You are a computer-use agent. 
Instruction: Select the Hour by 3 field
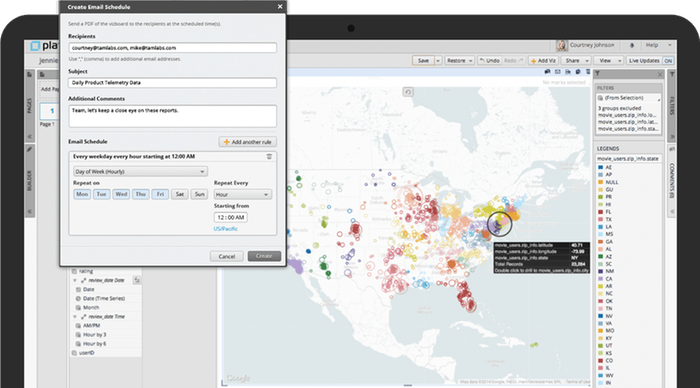94,335
